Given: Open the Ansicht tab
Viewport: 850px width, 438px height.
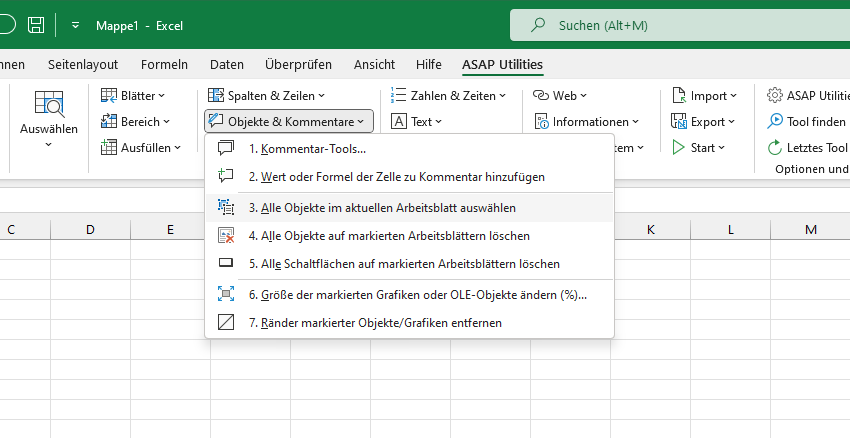Looking at the screenshot, I should (374, 65).
